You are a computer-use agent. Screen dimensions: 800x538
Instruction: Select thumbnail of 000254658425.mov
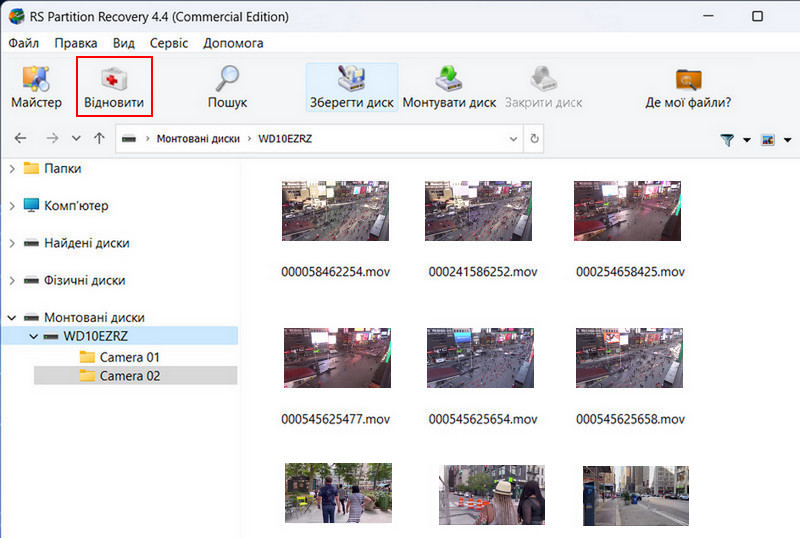tap(627, 211)
